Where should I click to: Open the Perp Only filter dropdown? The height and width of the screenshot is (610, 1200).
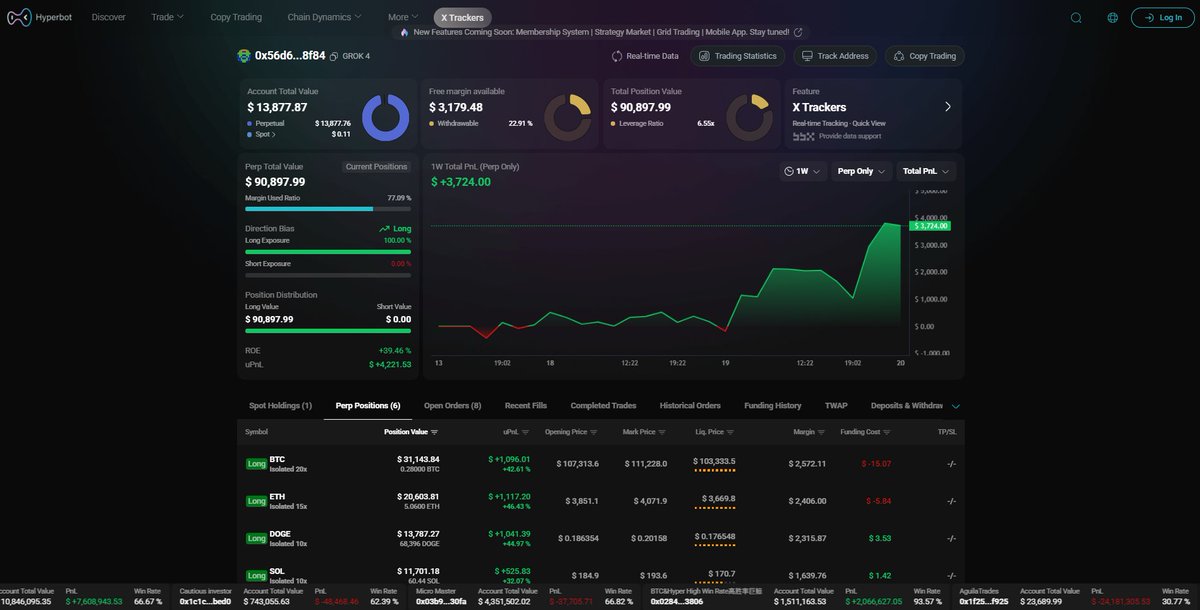860,171
